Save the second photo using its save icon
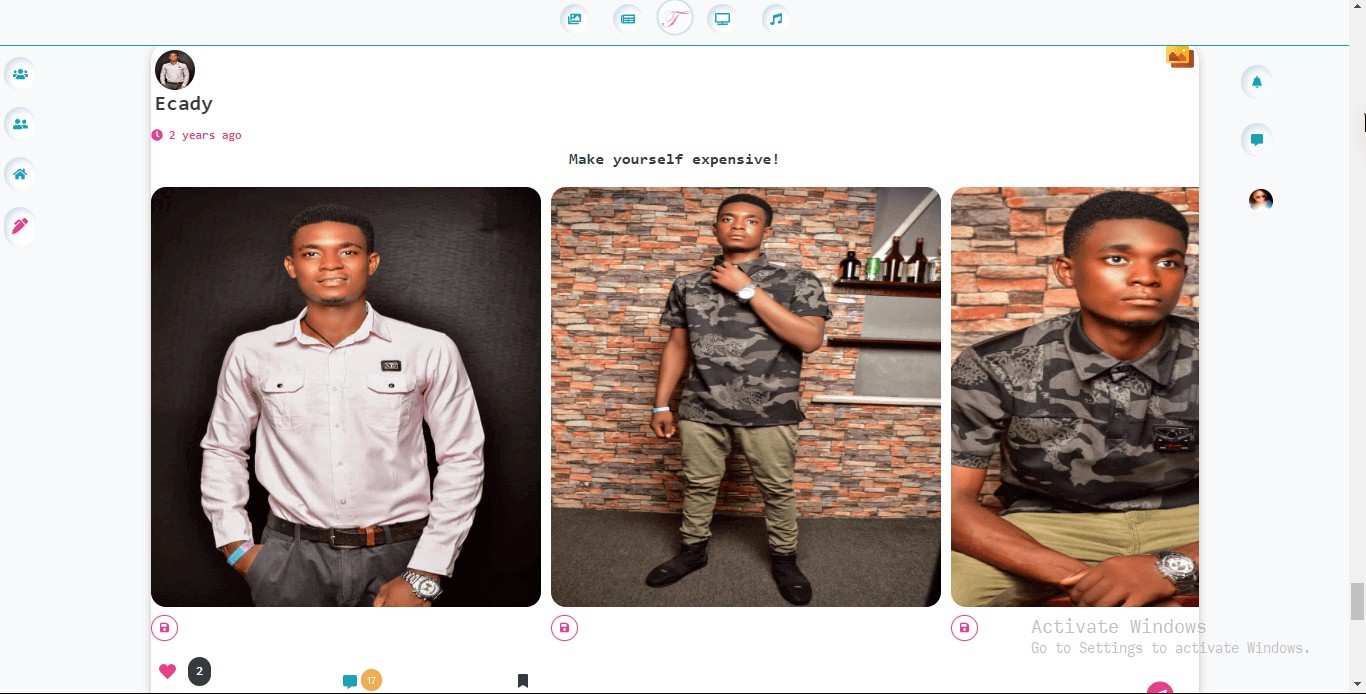 pos(565,628)
